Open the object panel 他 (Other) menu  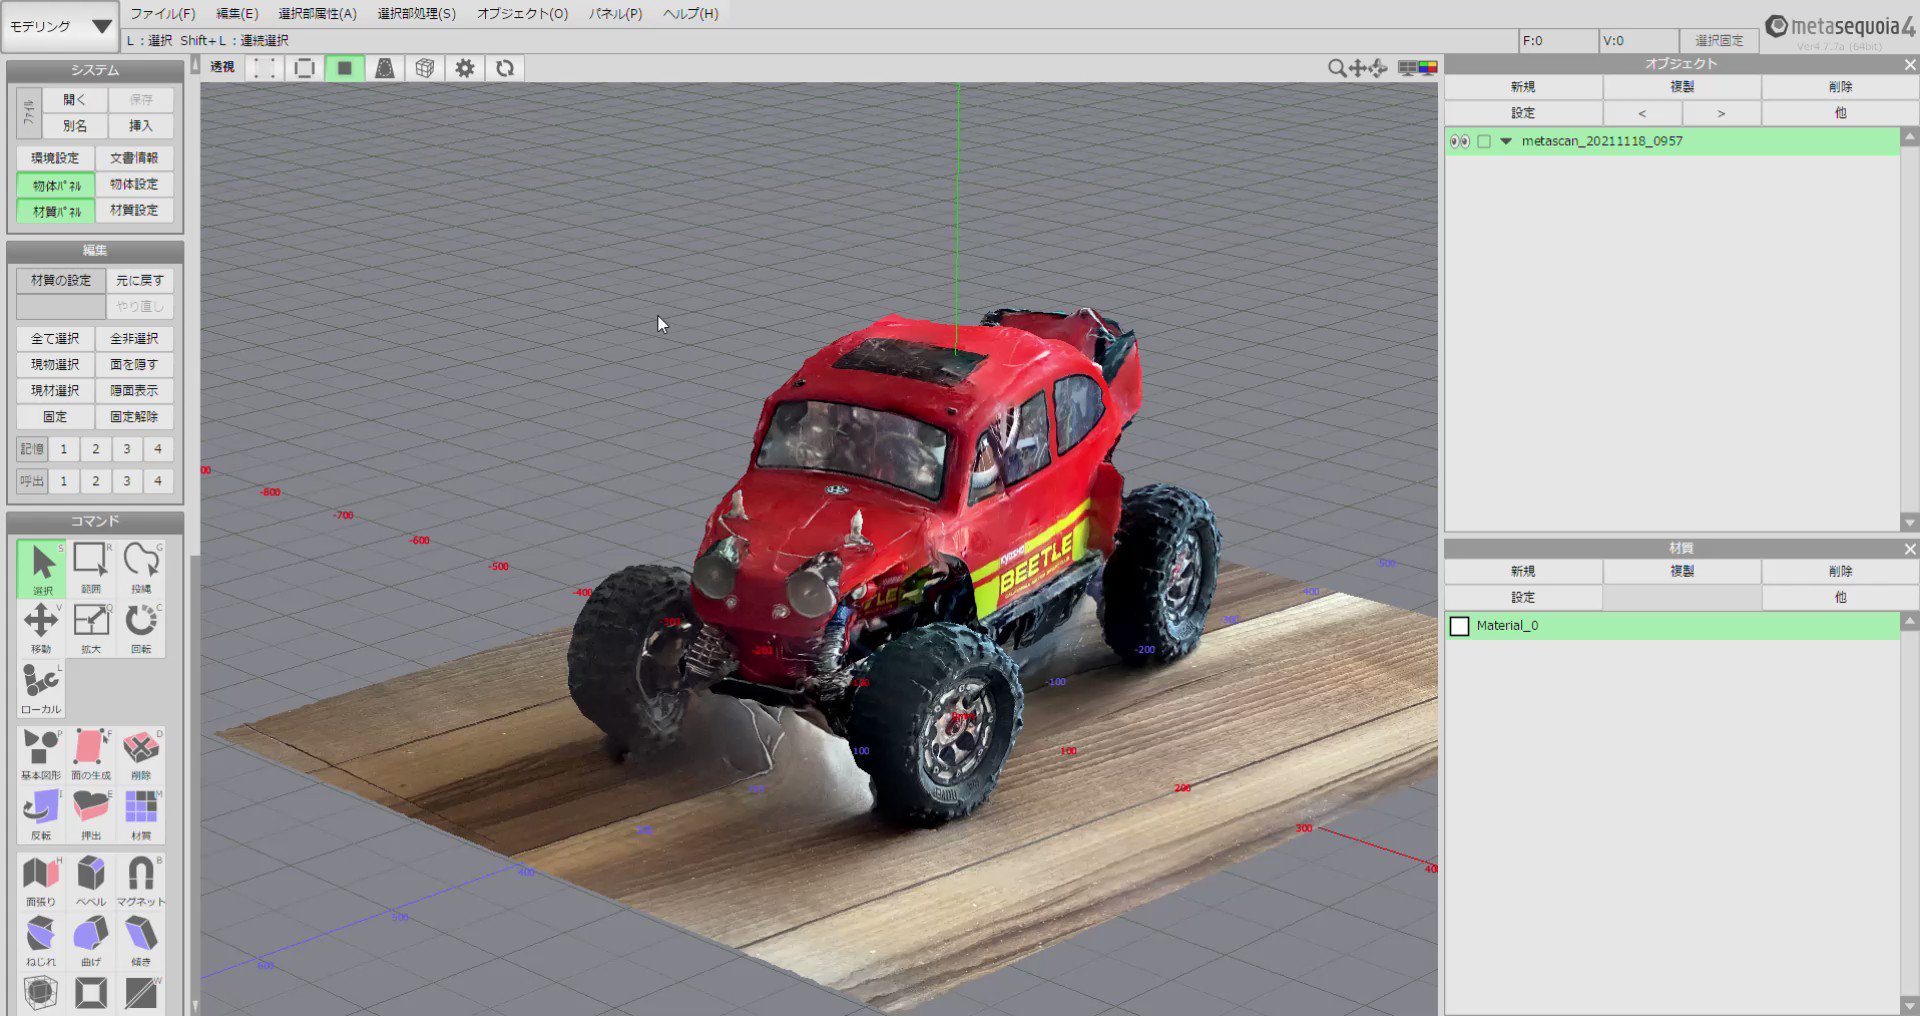pyautogui.click(x=1839, y=113)
